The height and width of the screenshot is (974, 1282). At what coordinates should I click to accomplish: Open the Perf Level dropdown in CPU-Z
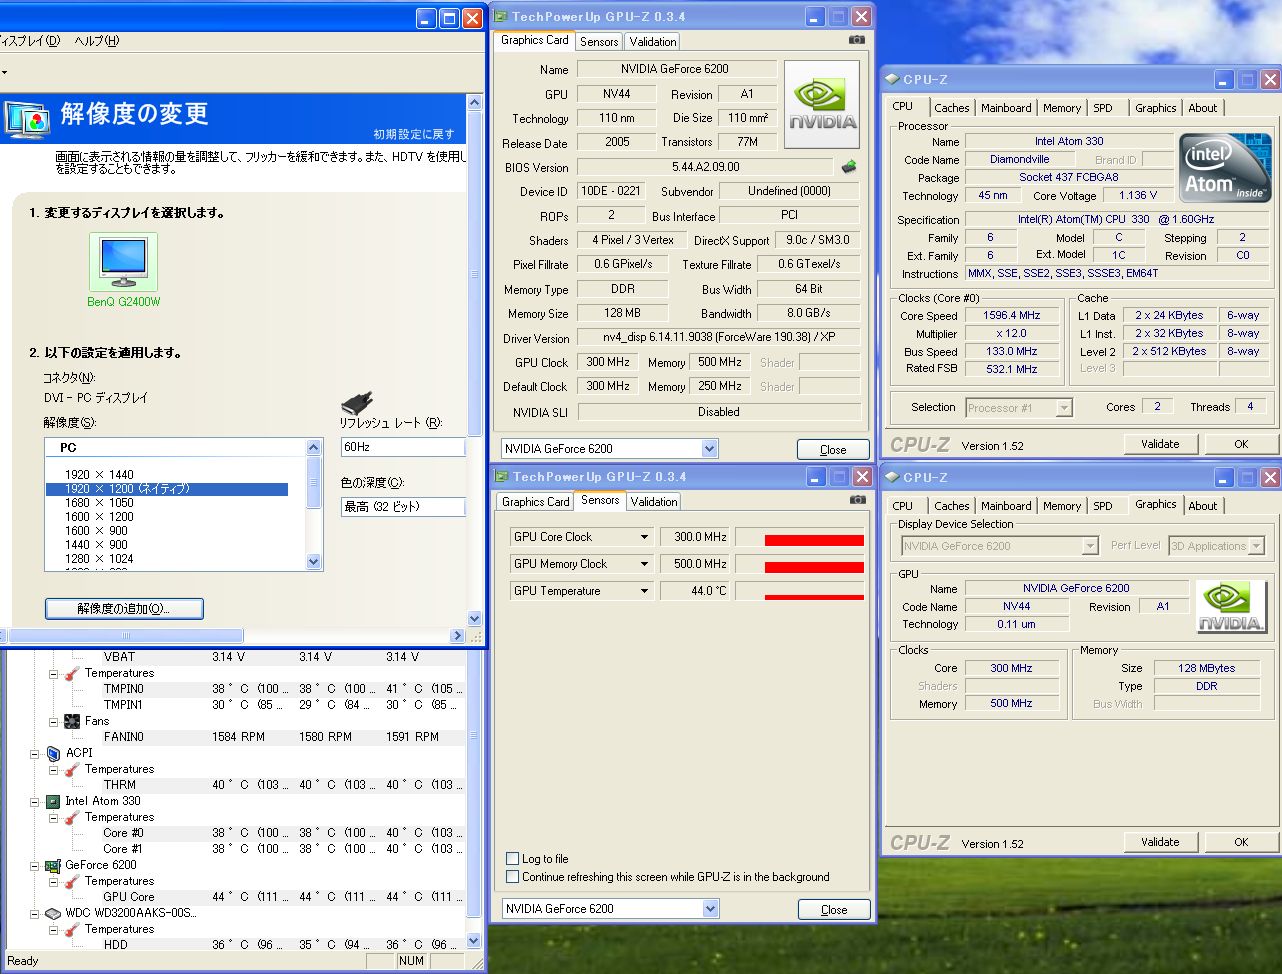point(1256,546)
